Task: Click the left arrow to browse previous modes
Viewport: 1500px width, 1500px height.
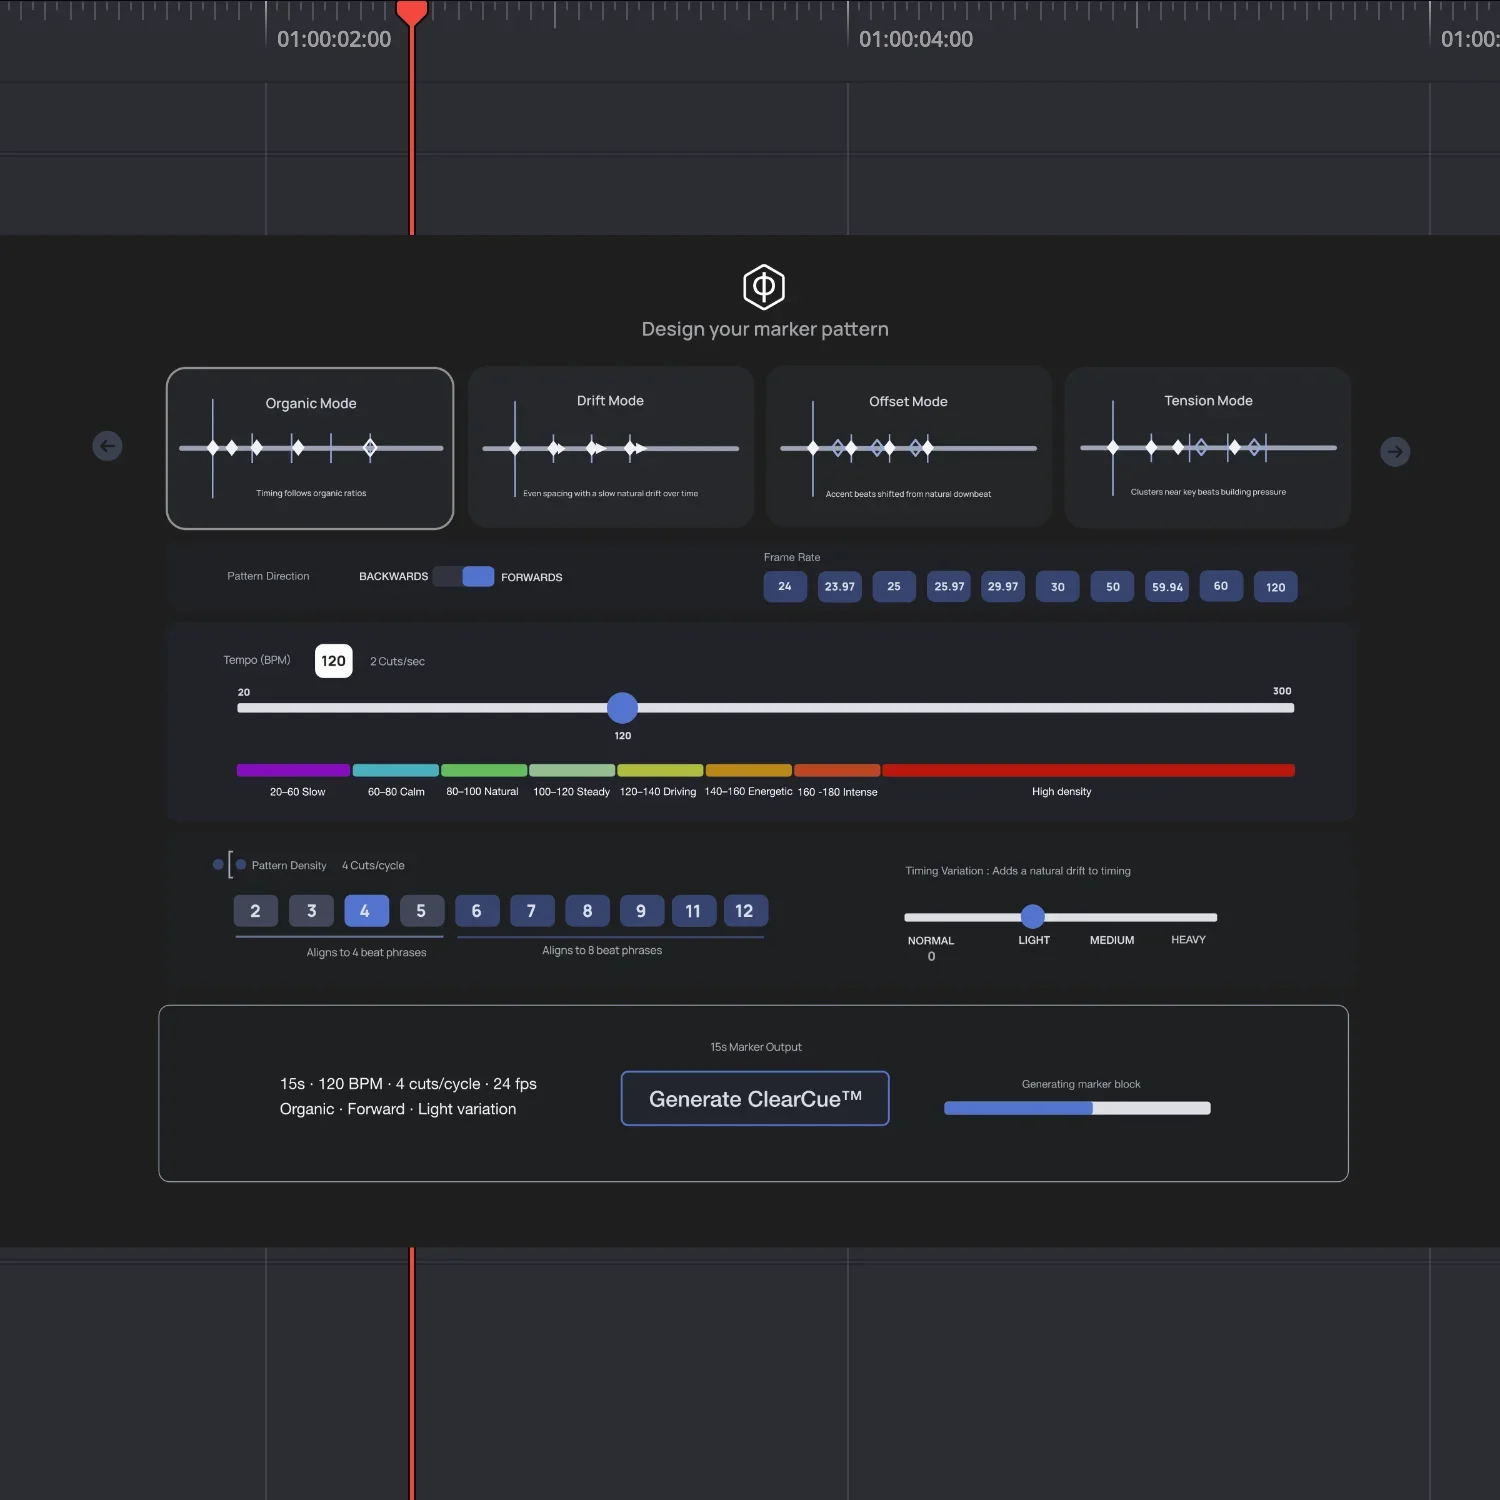Action: point(107,446)
